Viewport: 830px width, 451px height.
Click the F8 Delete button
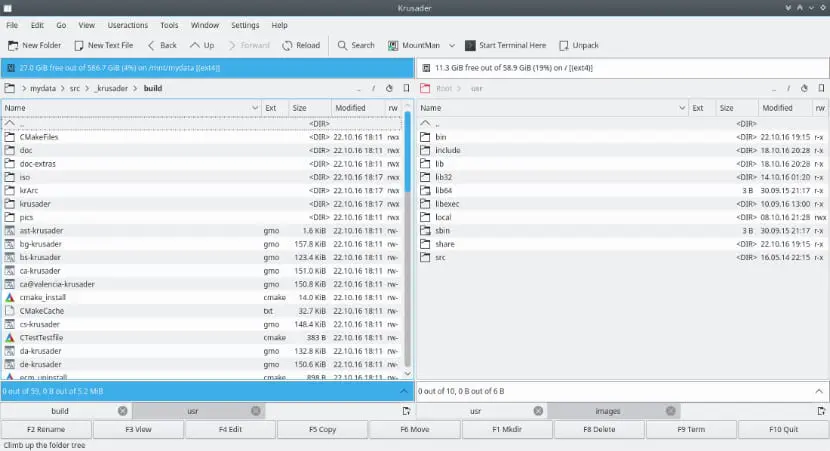[599, 429]
